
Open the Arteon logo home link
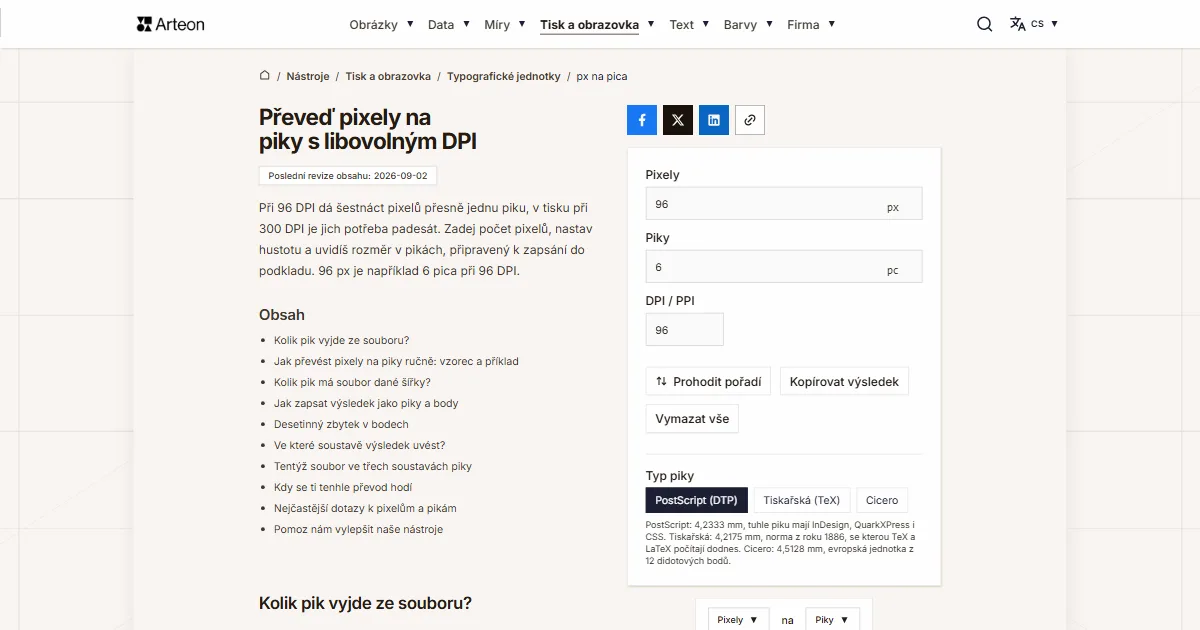tap(171, 24)
